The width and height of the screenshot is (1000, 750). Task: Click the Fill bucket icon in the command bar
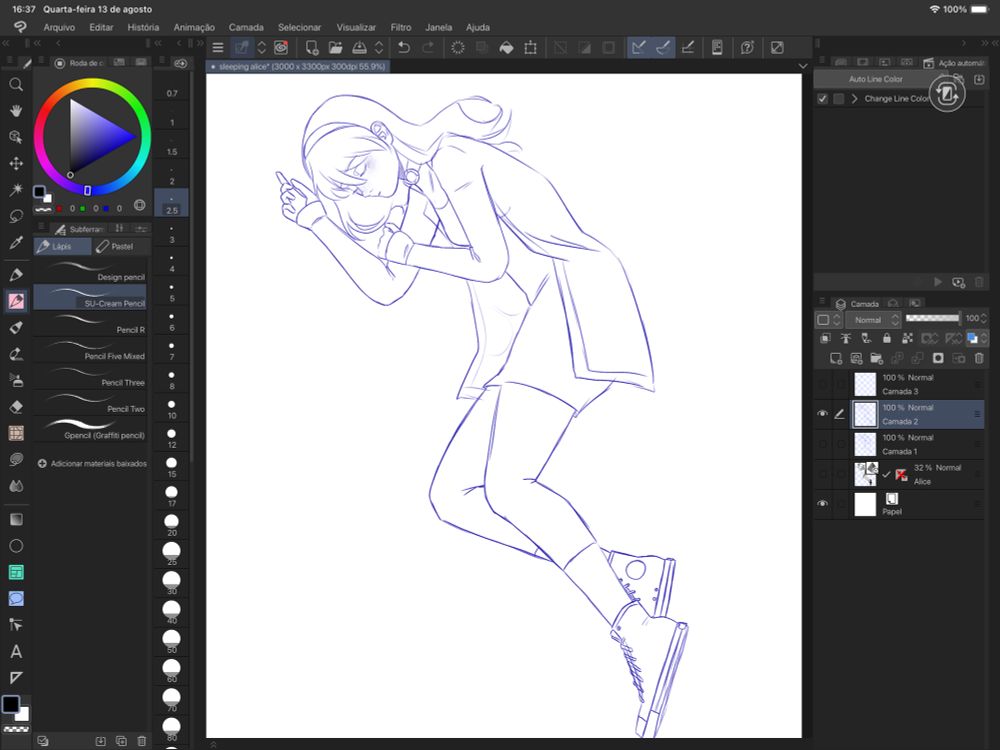point(506,47)
